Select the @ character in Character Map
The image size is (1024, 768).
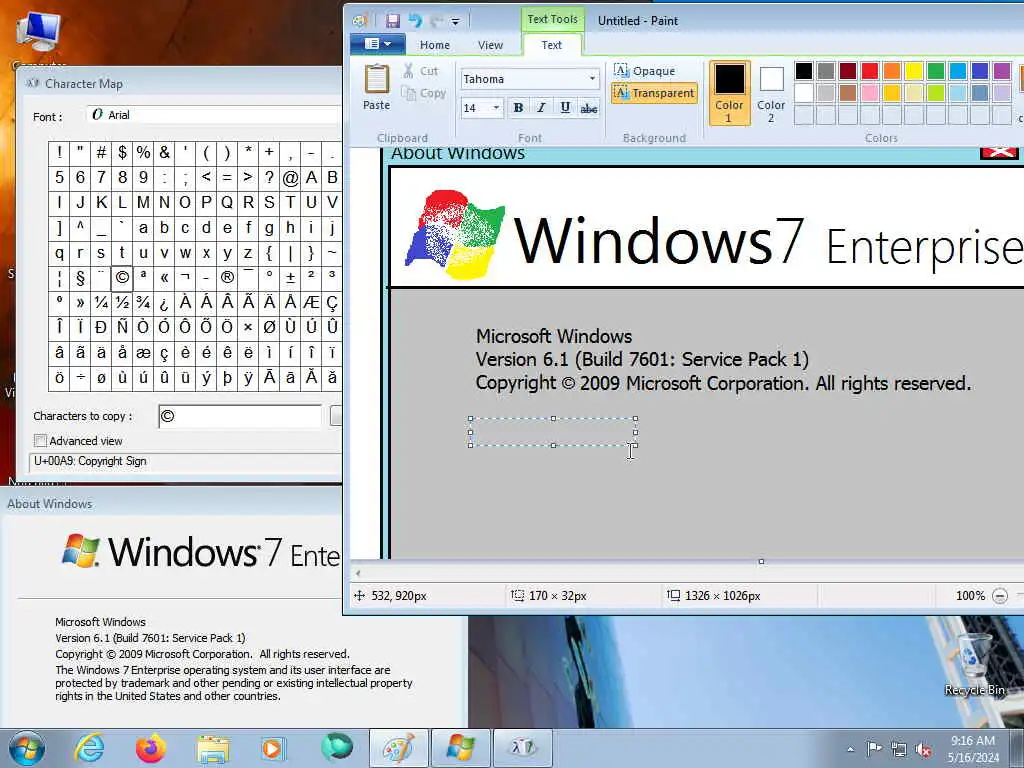tap(290, 177)
